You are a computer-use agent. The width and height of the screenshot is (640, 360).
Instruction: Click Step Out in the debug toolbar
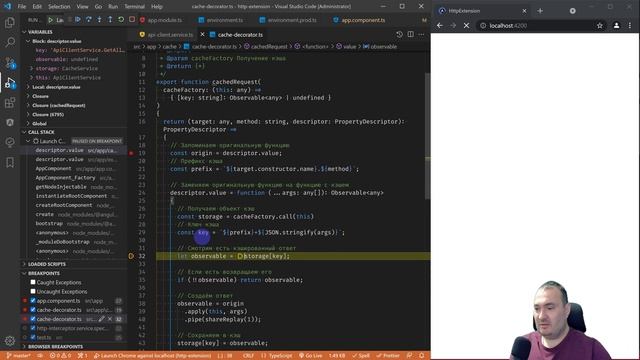pos(110,20)
